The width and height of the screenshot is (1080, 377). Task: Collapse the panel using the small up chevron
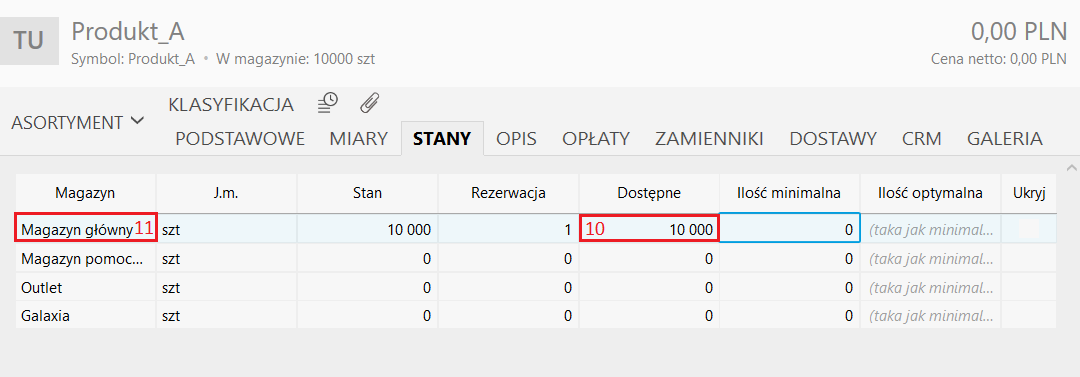tap(1070, 167)
